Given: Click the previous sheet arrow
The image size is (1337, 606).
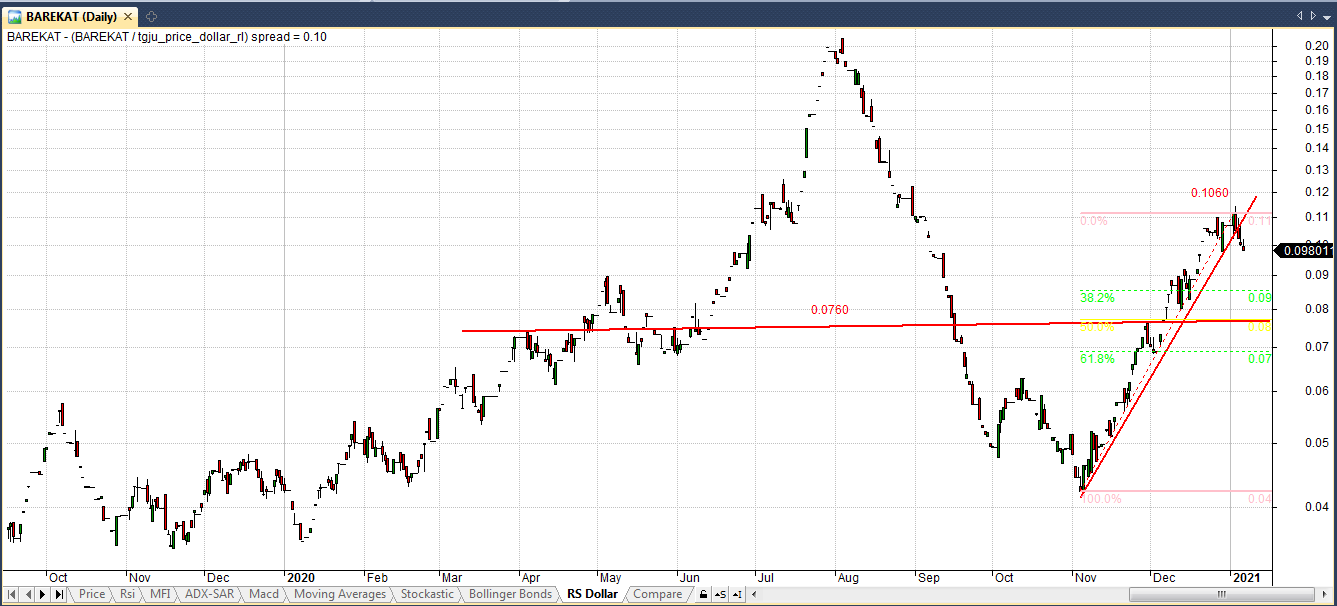Looking at the screenshot, I should [27, 594].
